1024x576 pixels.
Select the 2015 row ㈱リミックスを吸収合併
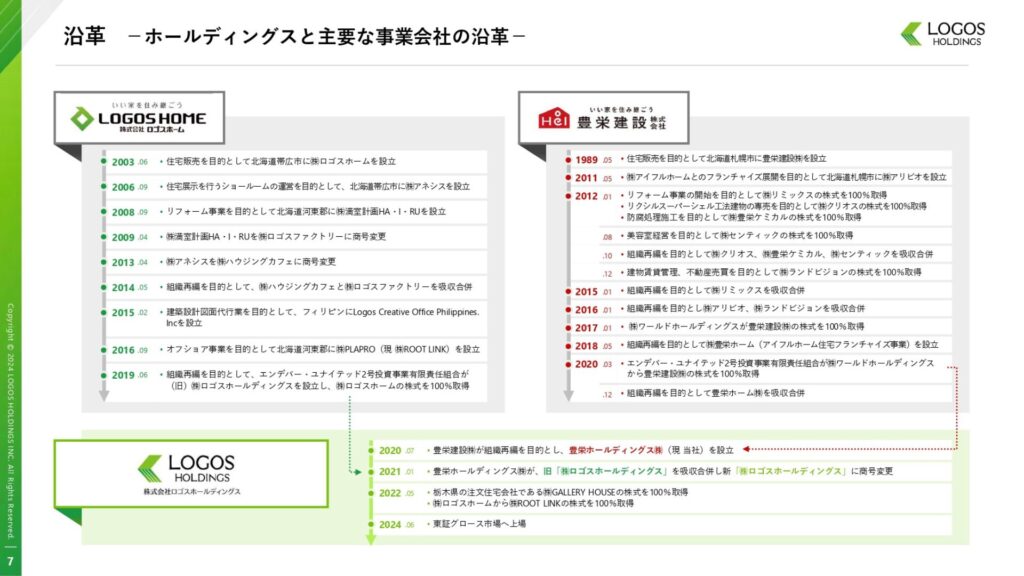[x=716, y=290]
